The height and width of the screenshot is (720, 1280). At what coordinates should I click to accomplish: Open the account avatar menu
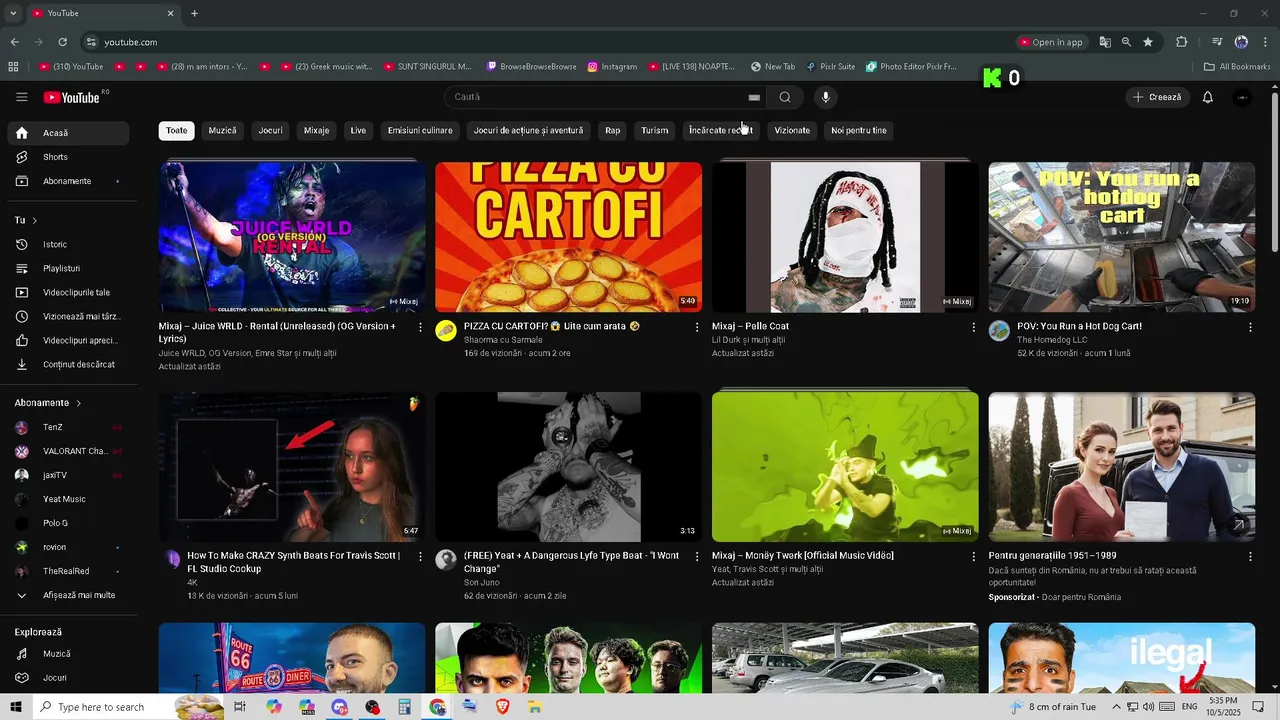tap(1242, 97)
